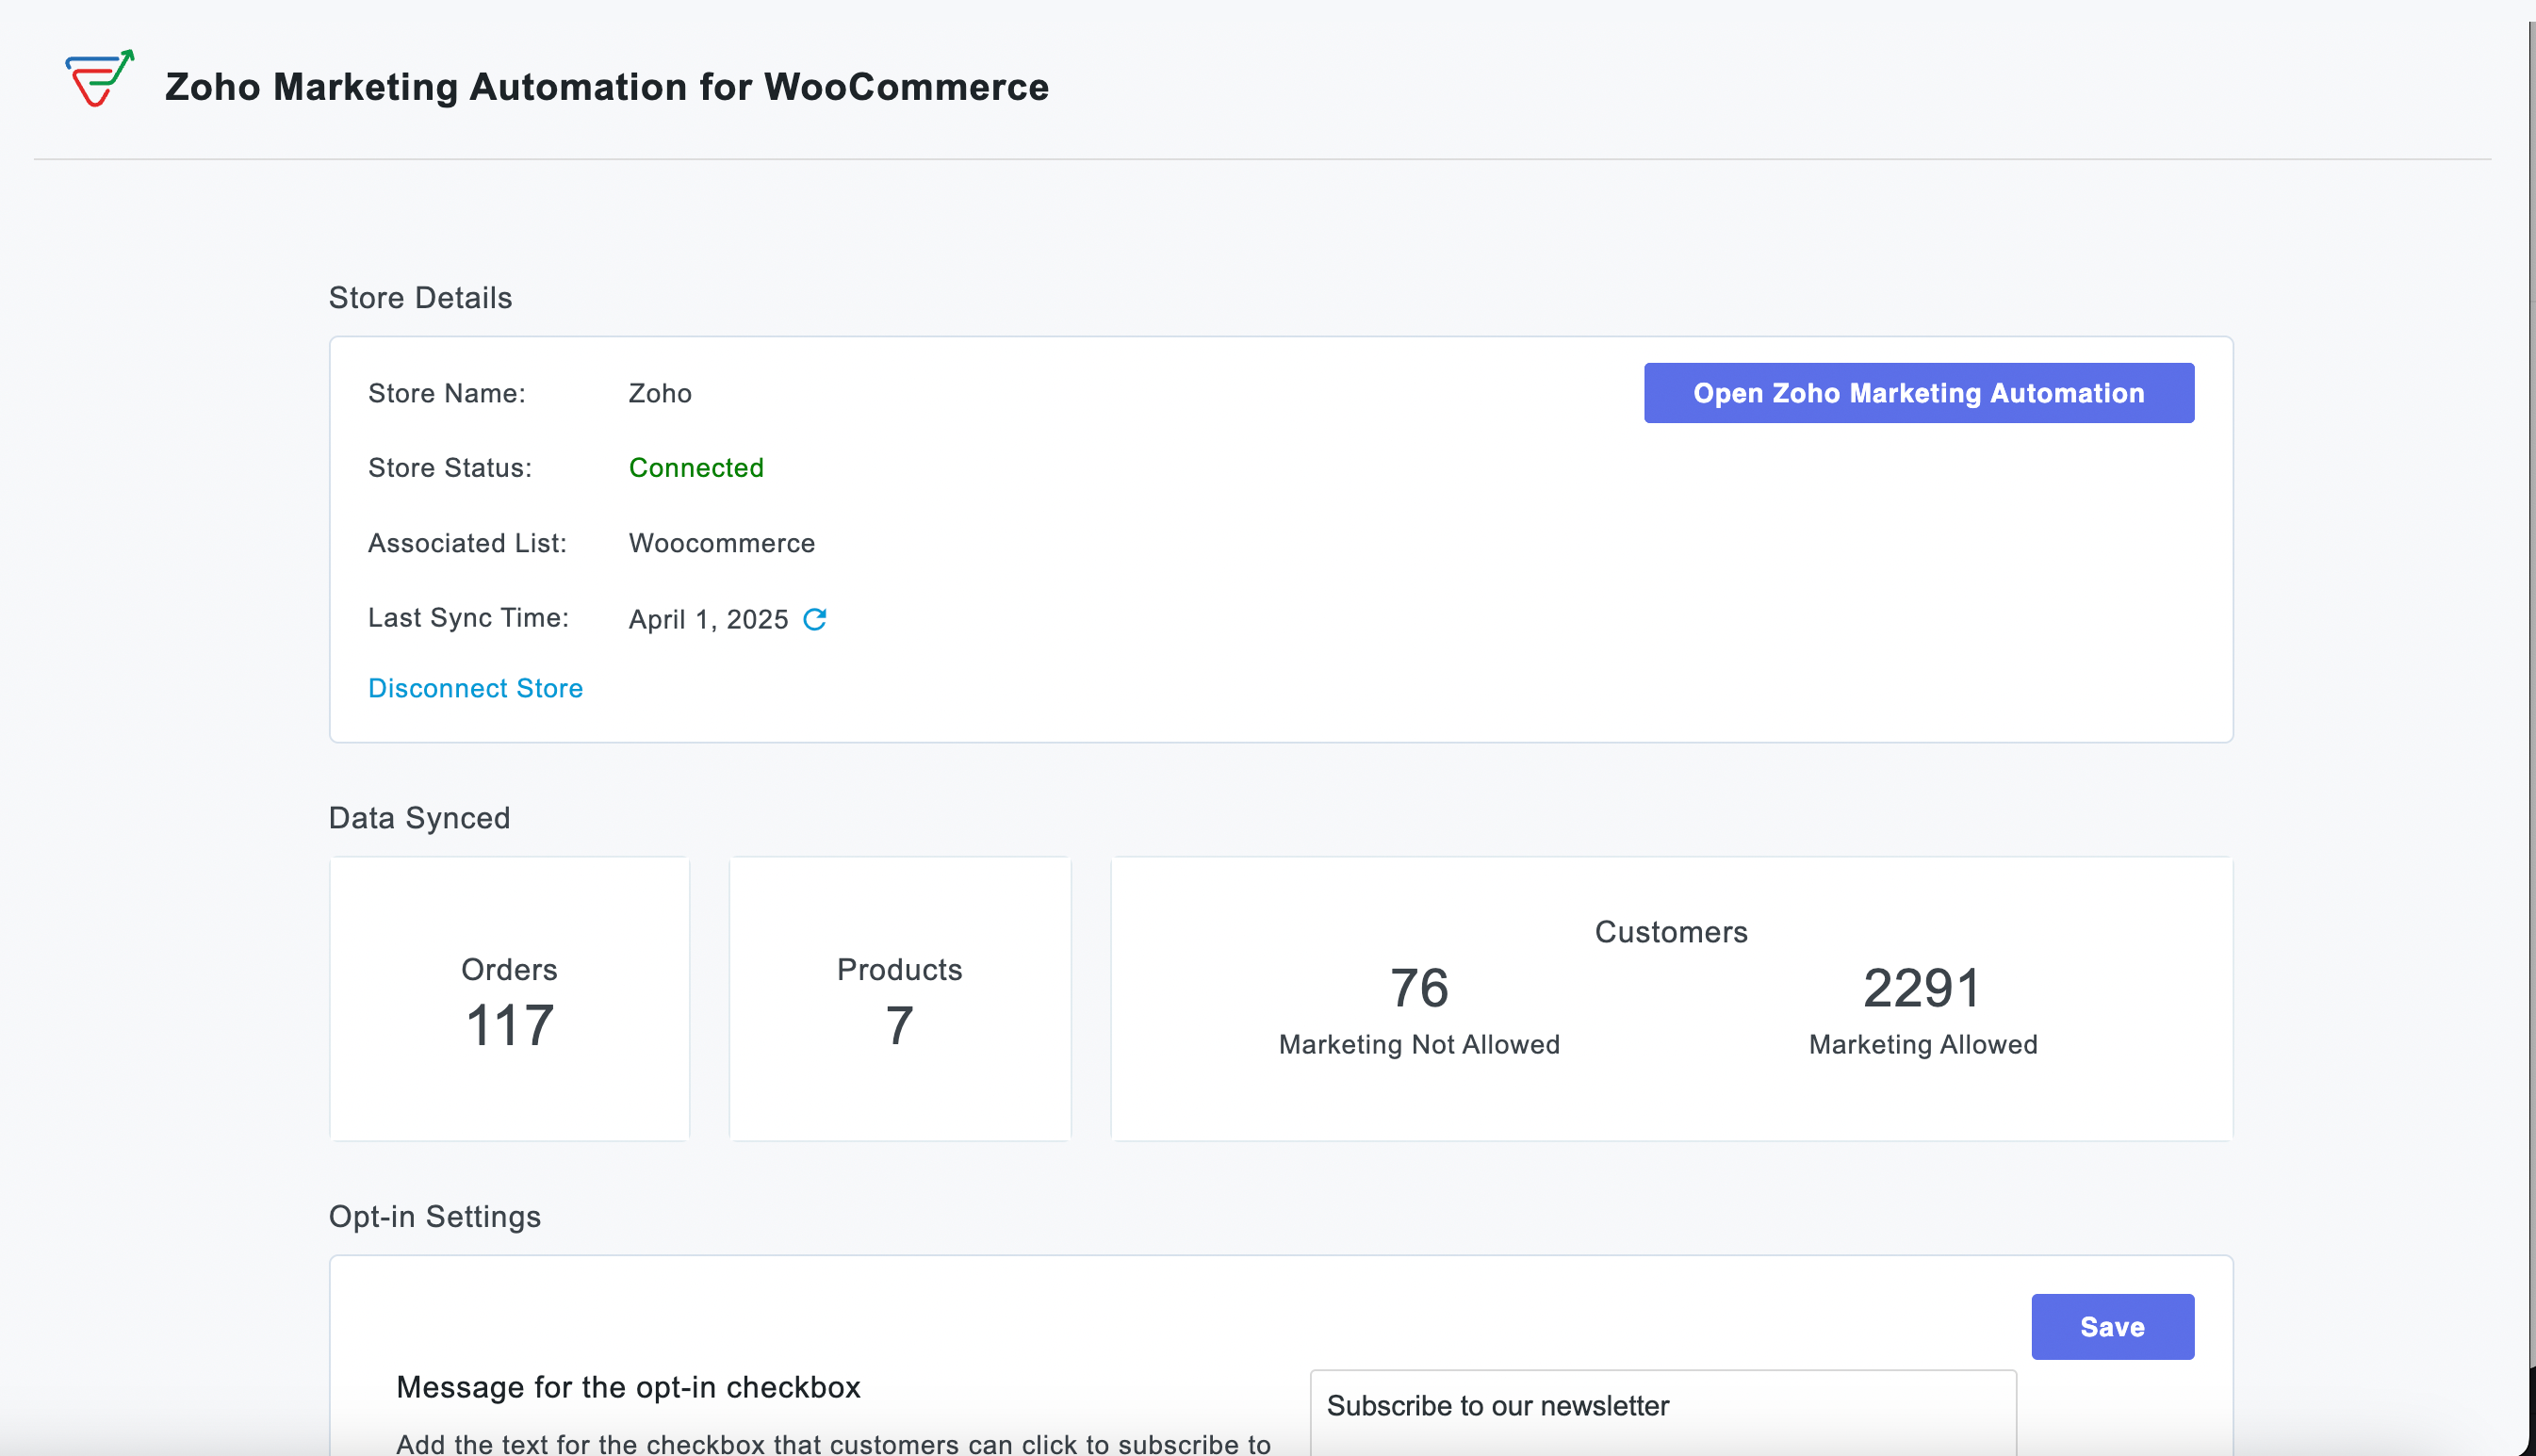Click the Last Sync Time date April 1, 2025
The image size is (2536, 1456).
[x=707, y=619]
